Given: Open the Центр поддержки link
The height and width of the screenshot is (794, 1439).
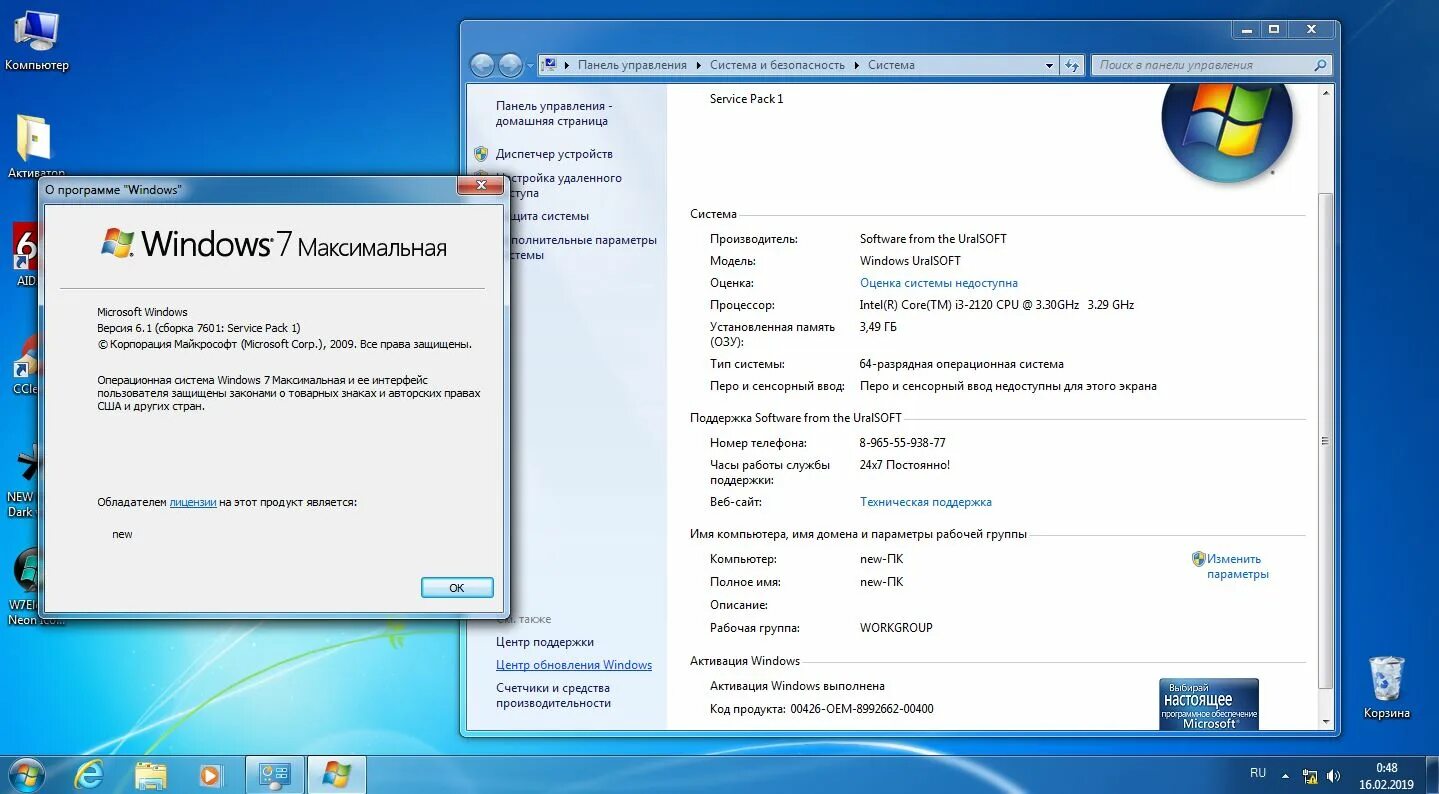Looking at the screenshot, I should tap(545, 642).
